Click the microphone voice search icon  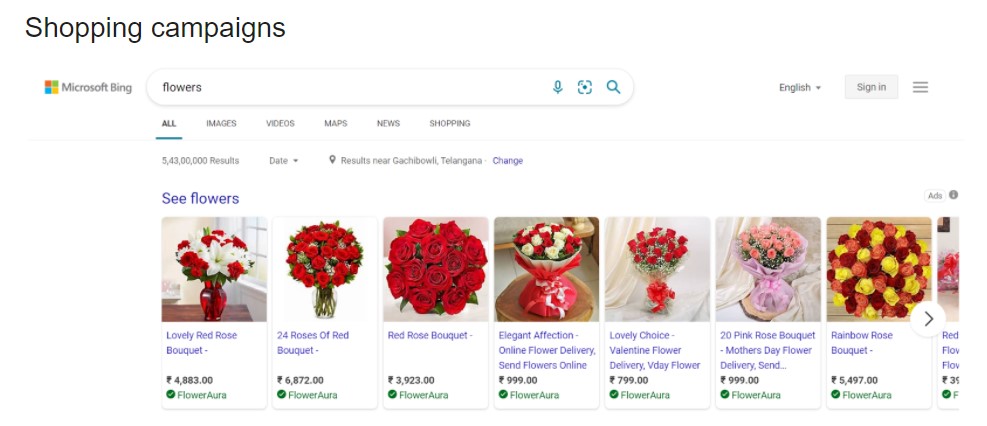(558, 87)
